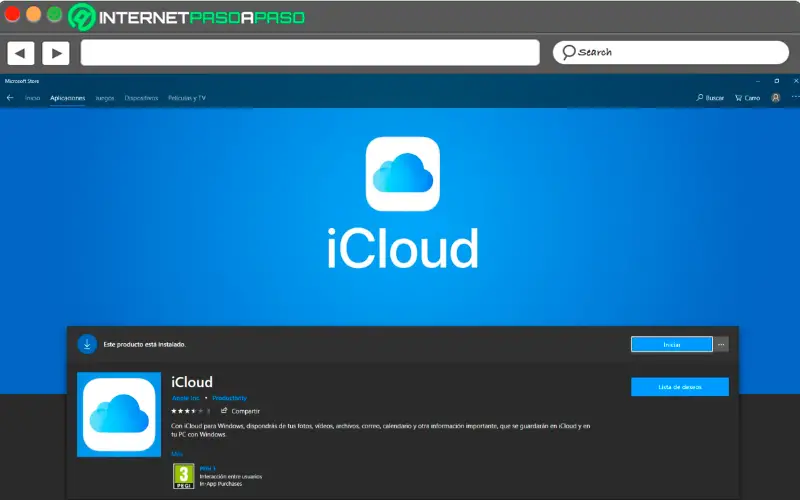Click the "Este producto está instalado." message
The image size is (800, 500).
[144, 344]
